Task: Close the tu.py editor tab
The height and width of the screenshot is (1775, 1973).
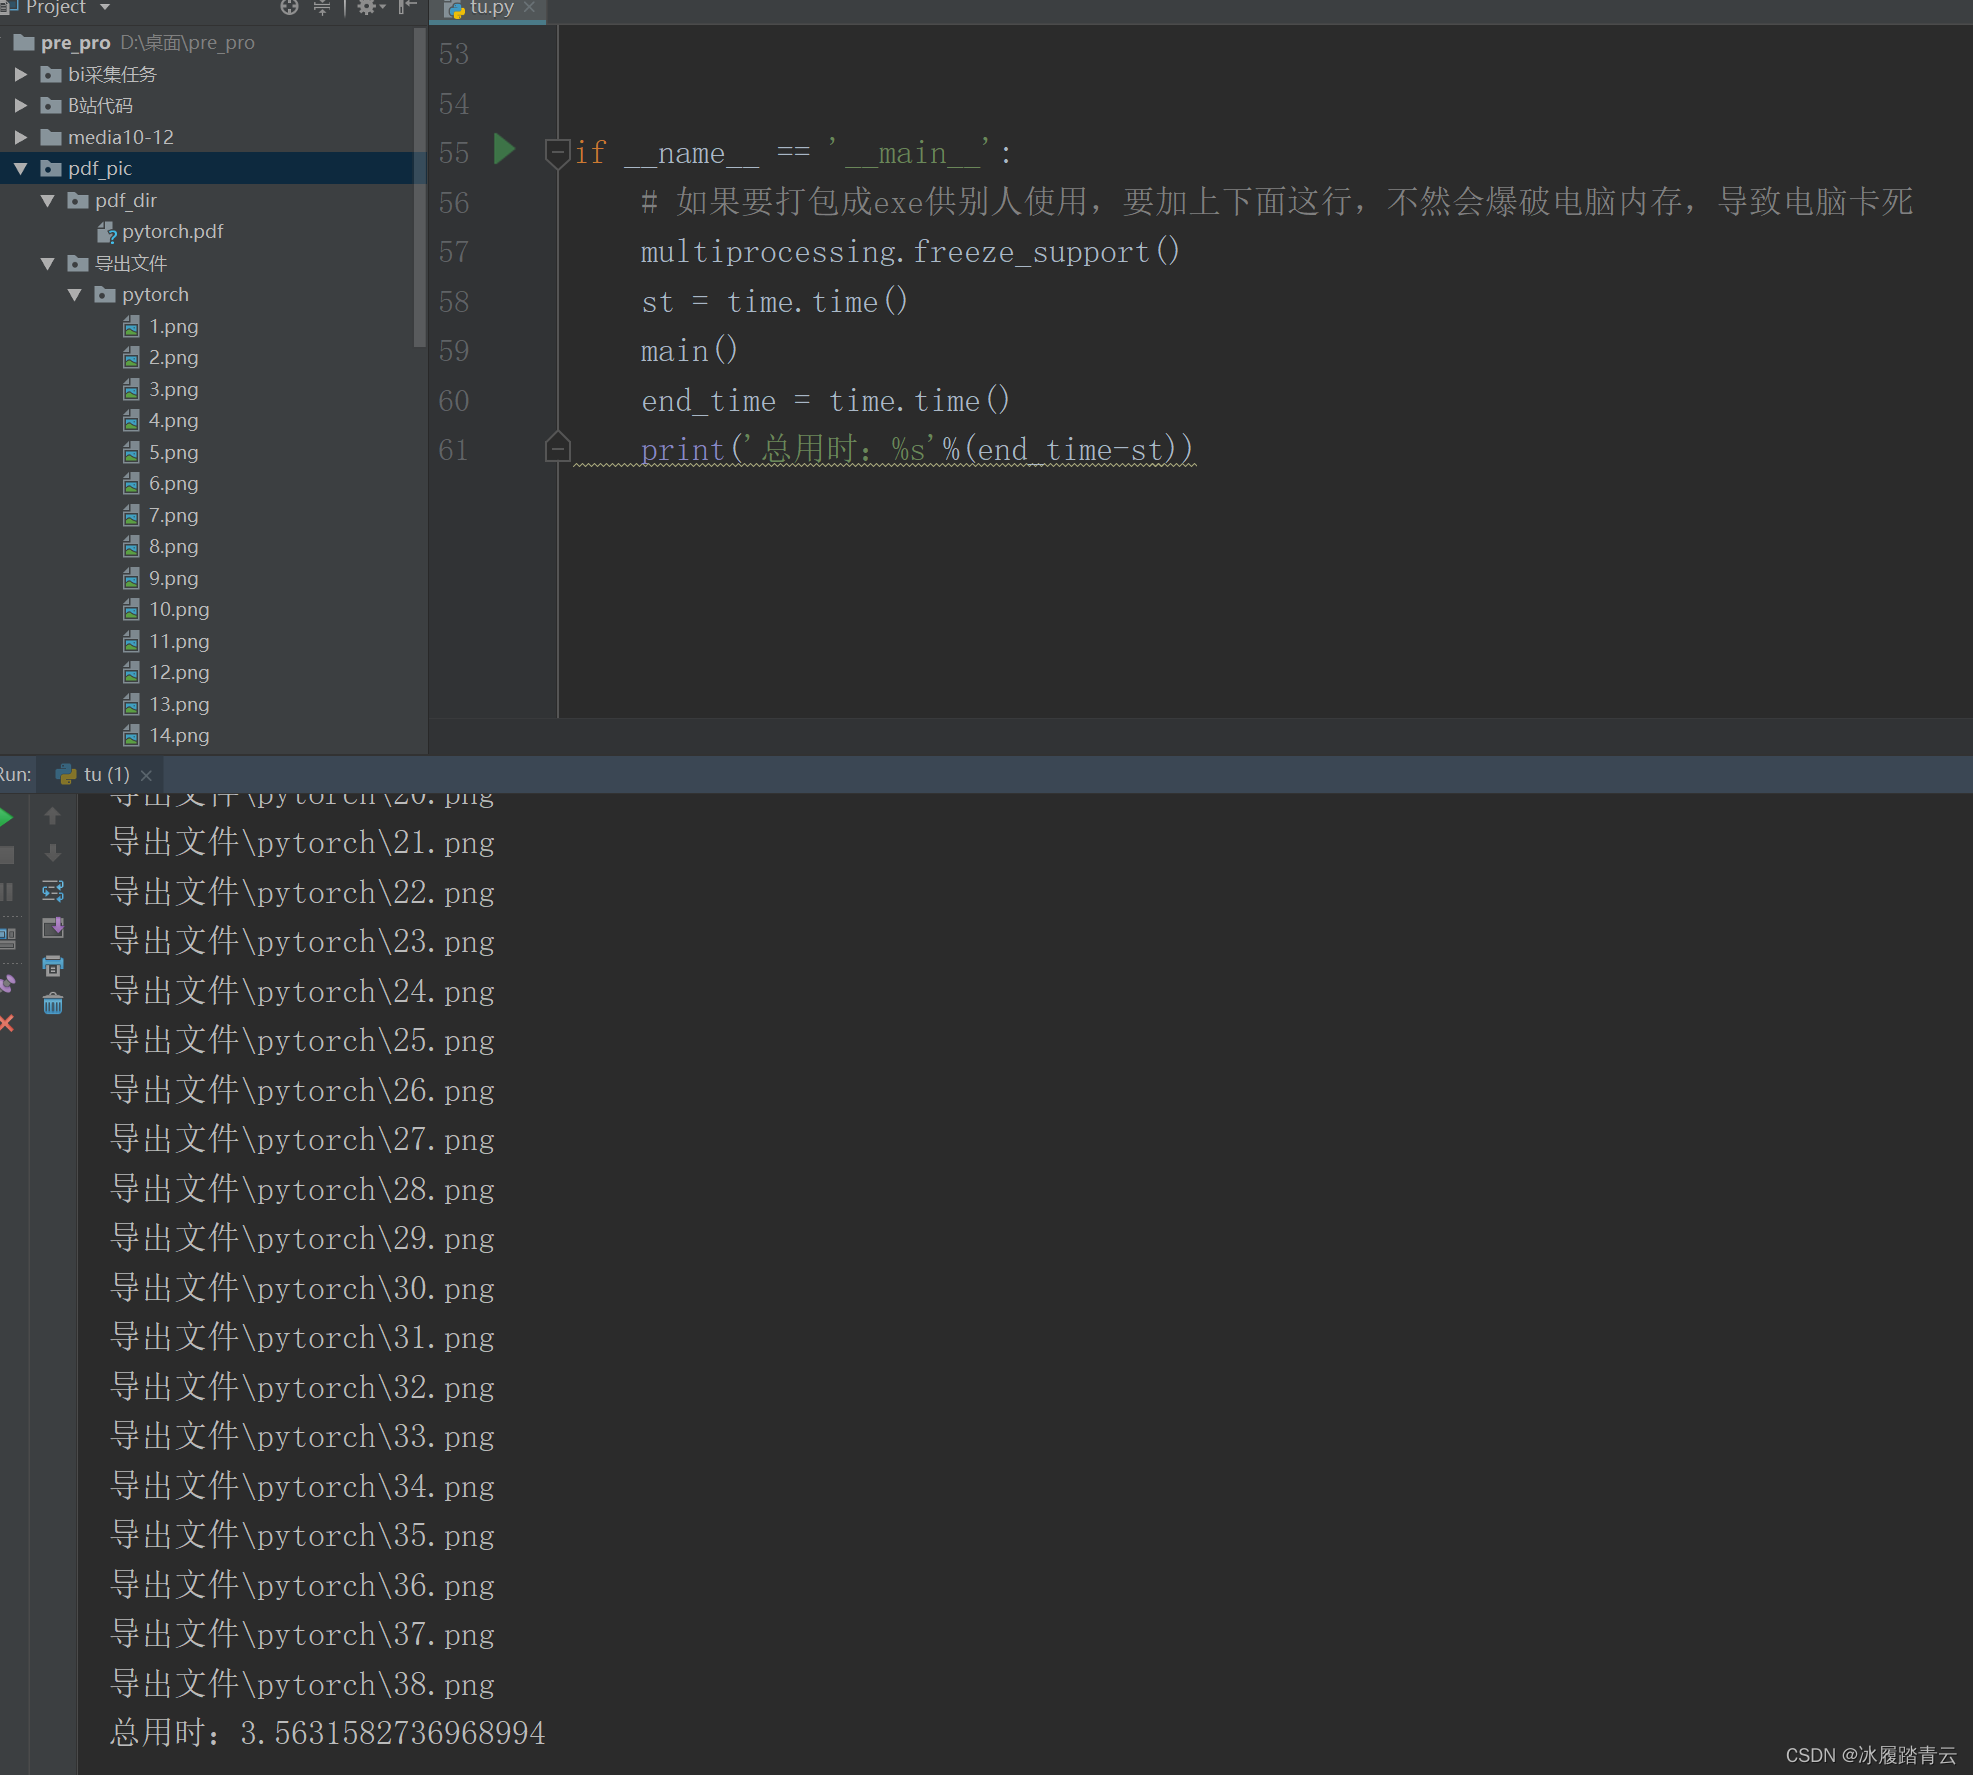Action: [530, 8]
